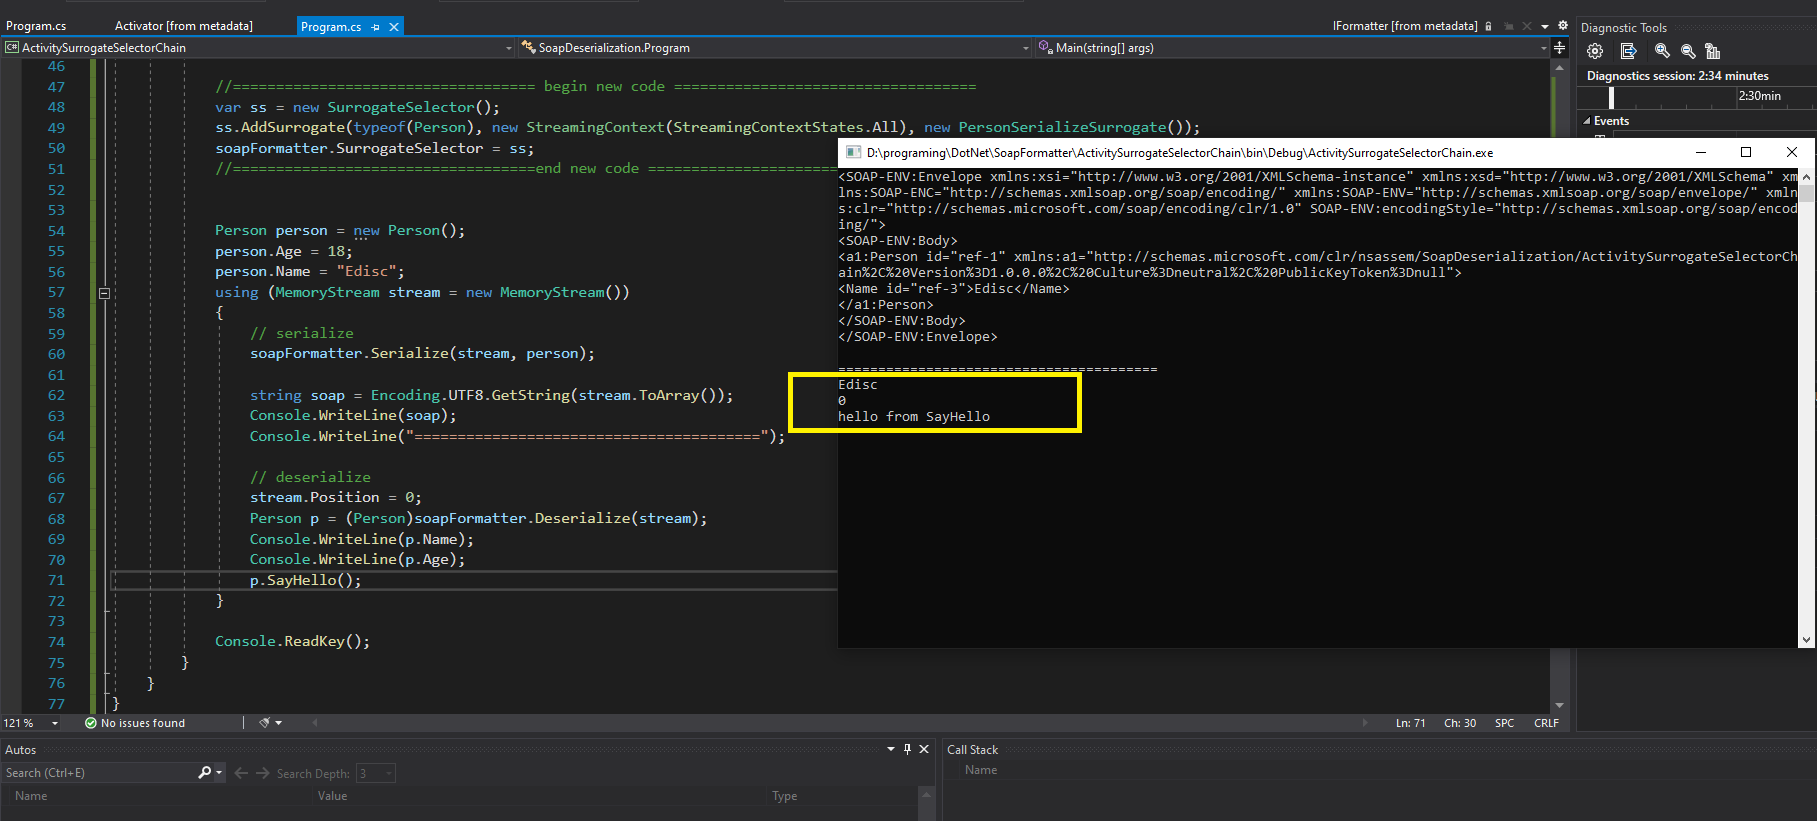Click the code cleanup broom icon
This screenshot has height=821, width=1817.
(x=264, y=722)
